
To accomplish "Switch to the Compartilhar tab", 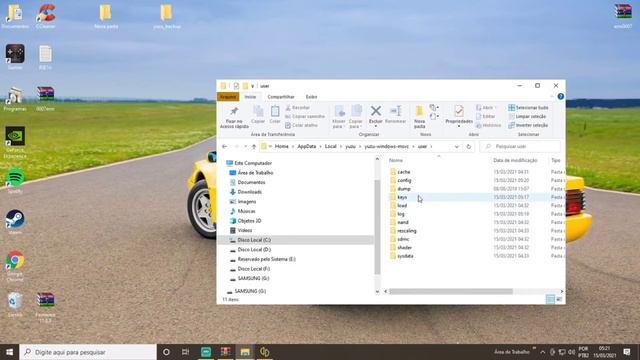I will tap(281, 97).
